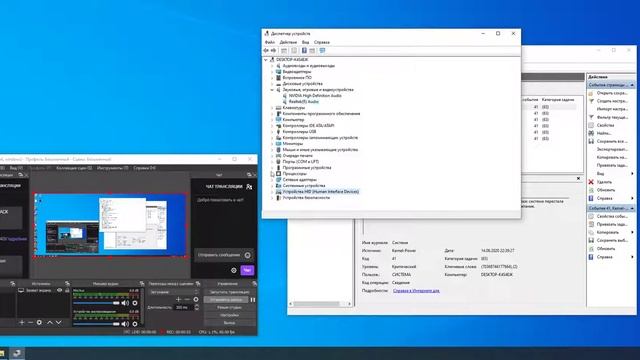Select Realtek(R) Audio device in Device Manager
Viewport: 640px width, 360px height.
point(304,102)
